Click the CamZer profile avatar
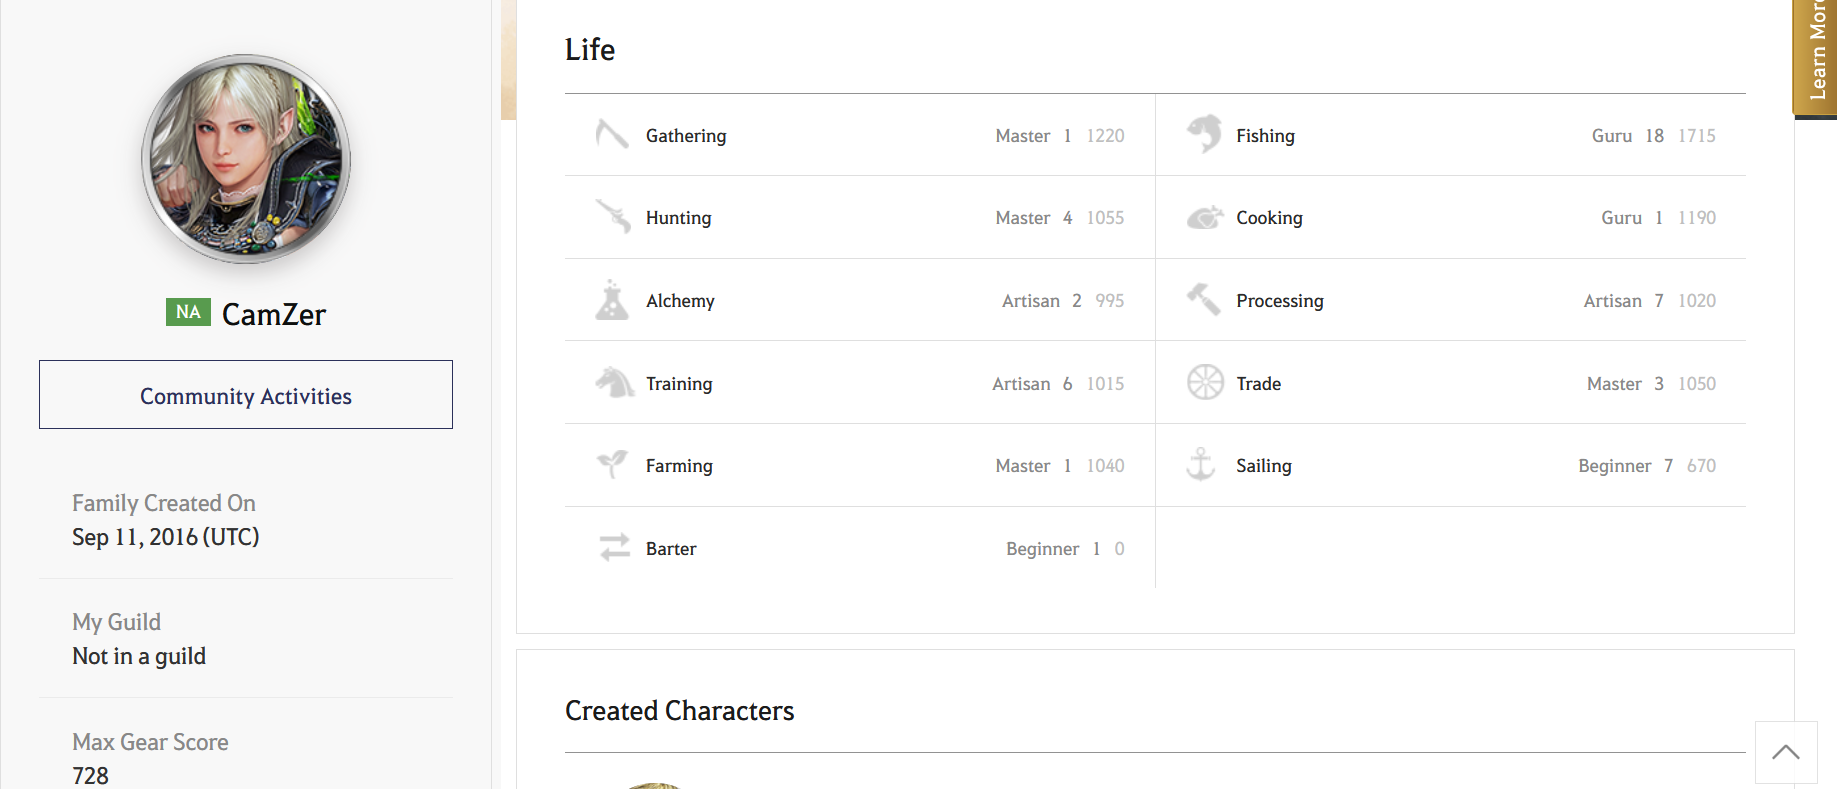1837x789 pixels. pos(246,160)
